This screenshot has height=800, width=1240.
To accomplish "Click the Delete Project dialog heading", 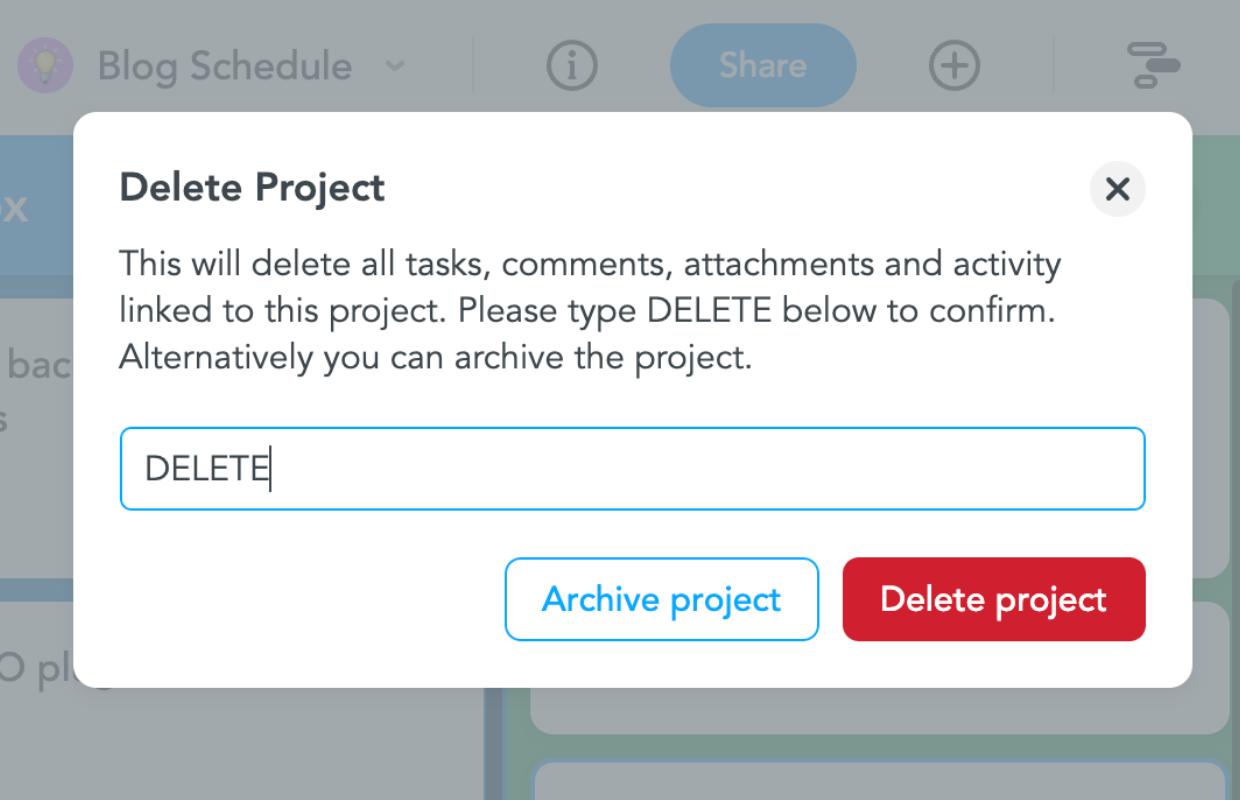I will [x=252, y=188].
